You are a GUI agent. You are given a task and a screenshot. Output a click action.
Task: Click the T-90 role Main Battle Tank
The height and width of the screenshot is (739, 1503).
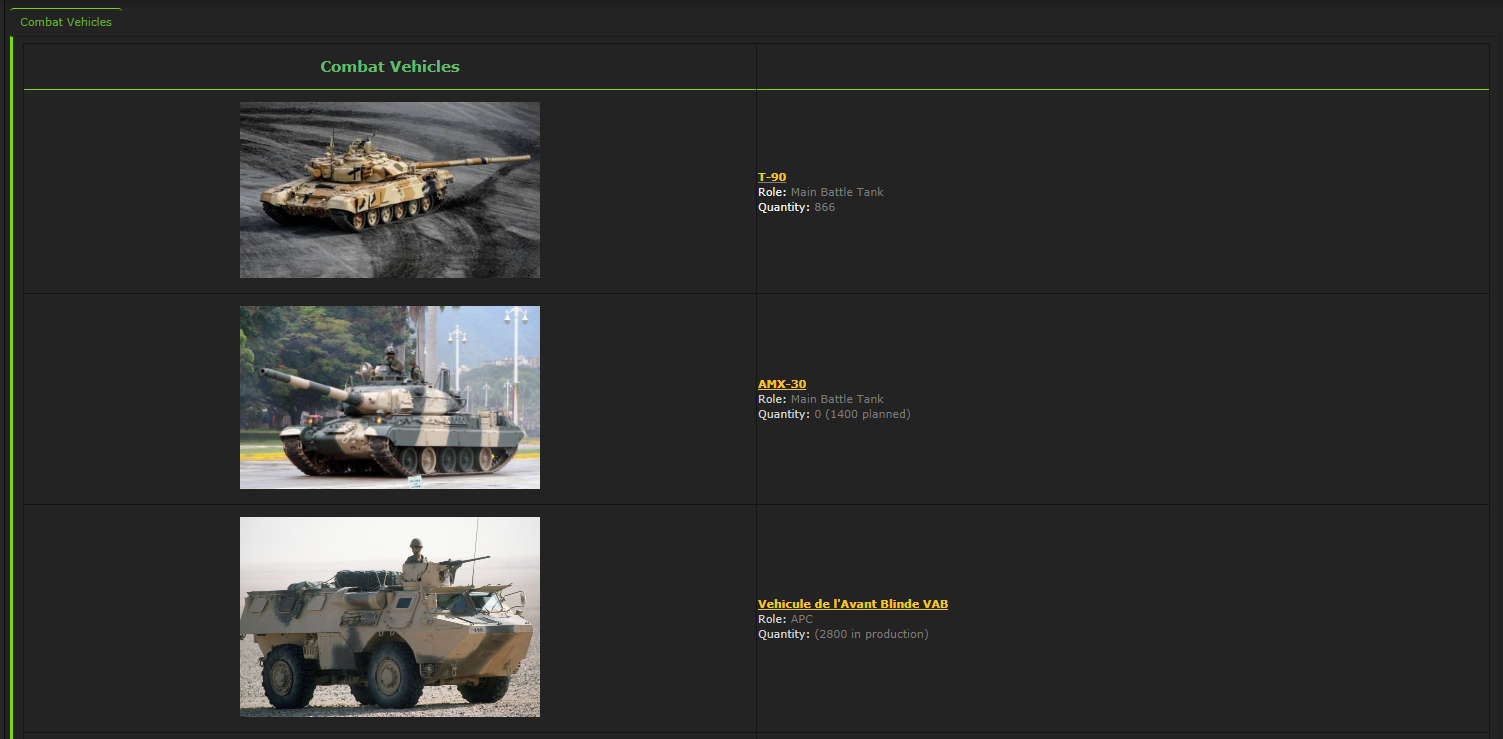tap(837, 192)
